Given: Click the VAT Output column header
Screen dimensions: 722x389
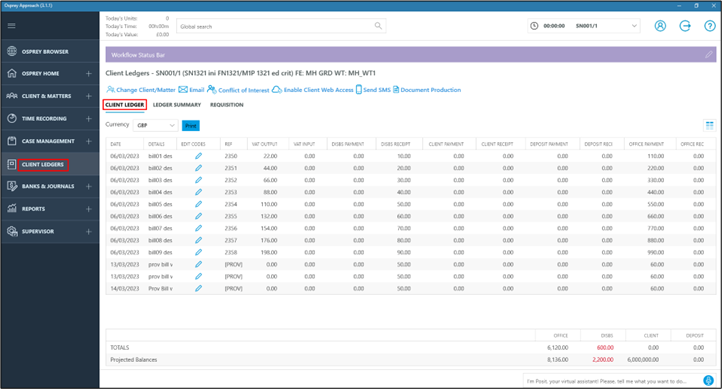Looking at the screenshot, I should [x=265, y=144].
